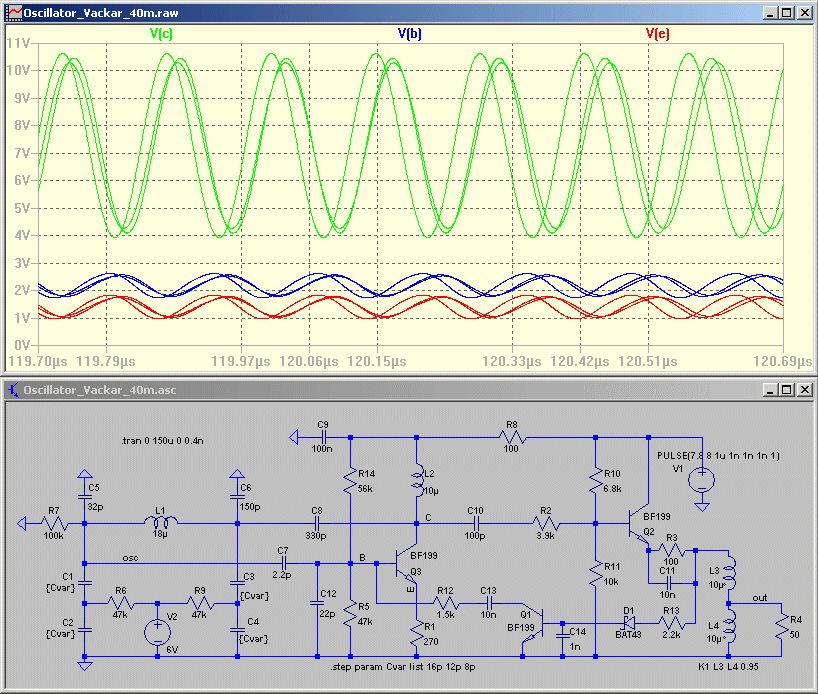
Task: Open the waveform window's title bar icon
Action: (x=11, y=13)
